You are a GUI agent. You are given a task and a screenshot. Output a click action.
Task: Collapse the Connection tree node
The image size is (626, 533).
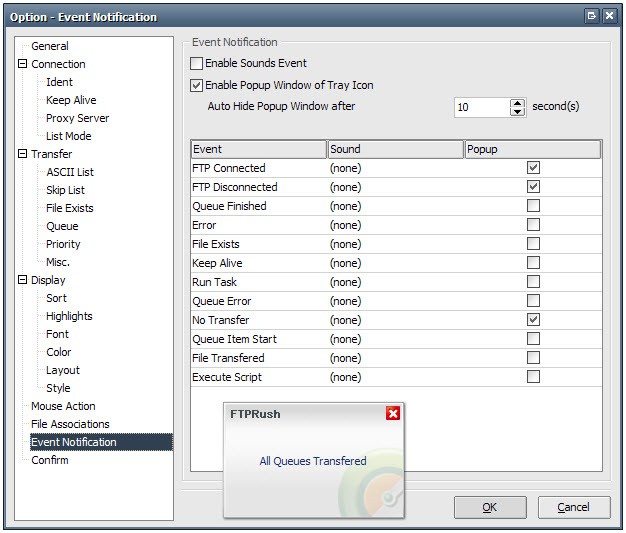(23, 63)
